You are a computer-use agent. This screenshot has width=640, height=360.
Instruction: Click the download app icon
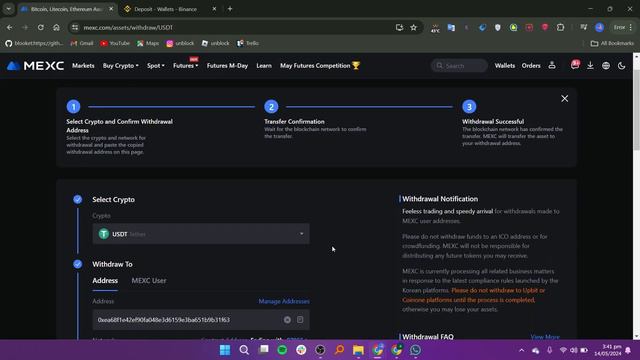[590, 65]
